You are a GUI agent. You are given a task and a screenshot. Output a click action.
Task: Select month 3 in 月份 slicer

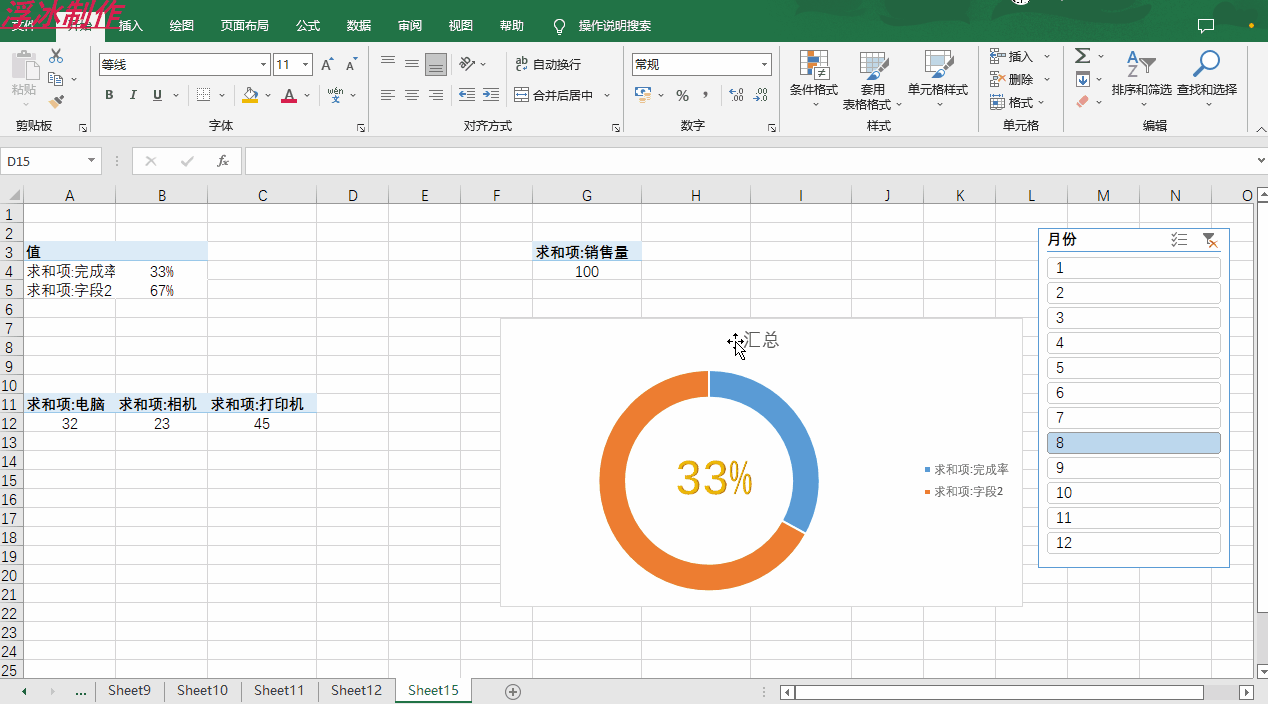point(1134,318)
